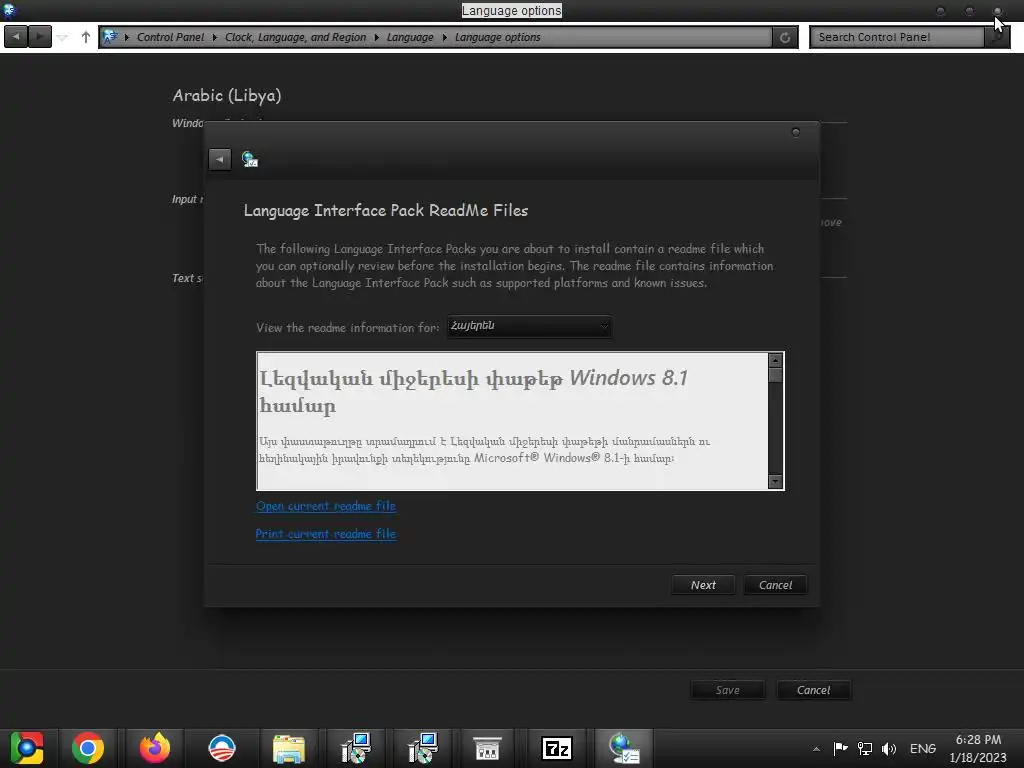Open the recent locations dropdown arrow
The width and height of the screenshot is (1024, 768).
[63, 37]
